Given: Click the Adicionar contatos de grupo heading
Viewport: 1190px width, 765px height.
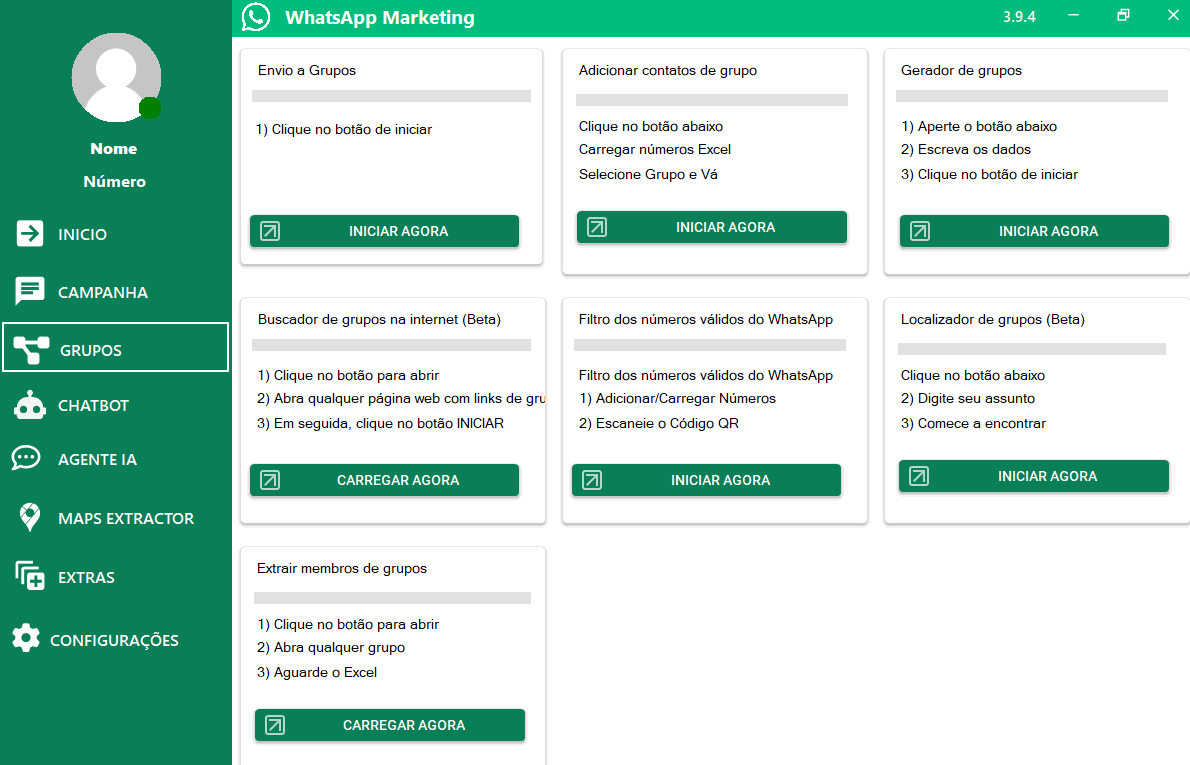Looking at the screenshot, I should 668,71.
